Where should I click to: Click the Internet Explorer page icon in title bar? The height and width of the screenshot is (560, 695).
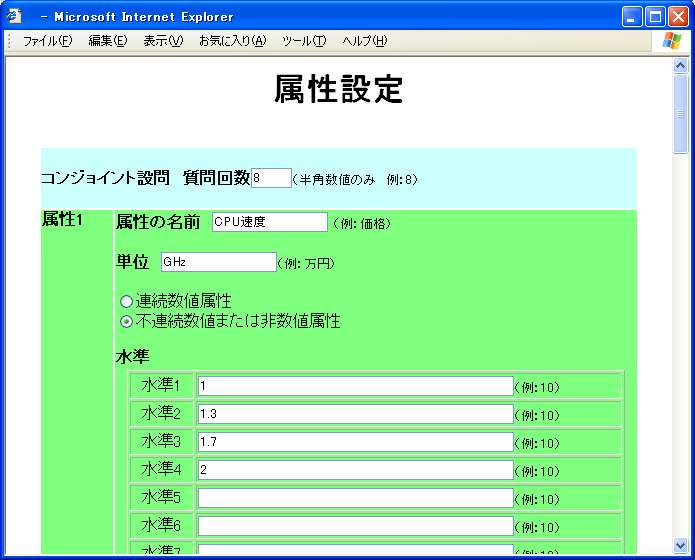(15, 16)
